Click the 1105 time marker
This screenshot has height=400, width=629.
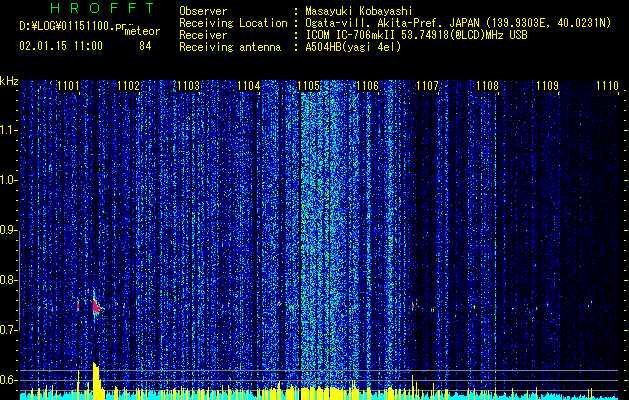coord(308,85)
